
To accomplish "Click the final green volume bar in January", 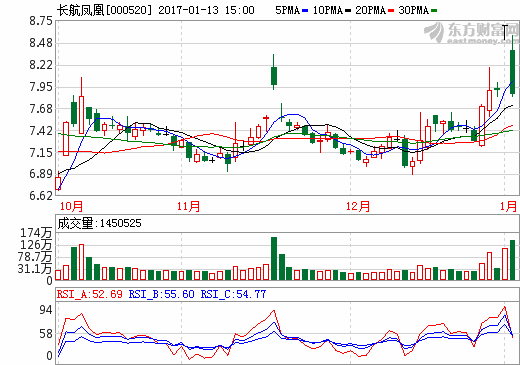I will point(513,260).
